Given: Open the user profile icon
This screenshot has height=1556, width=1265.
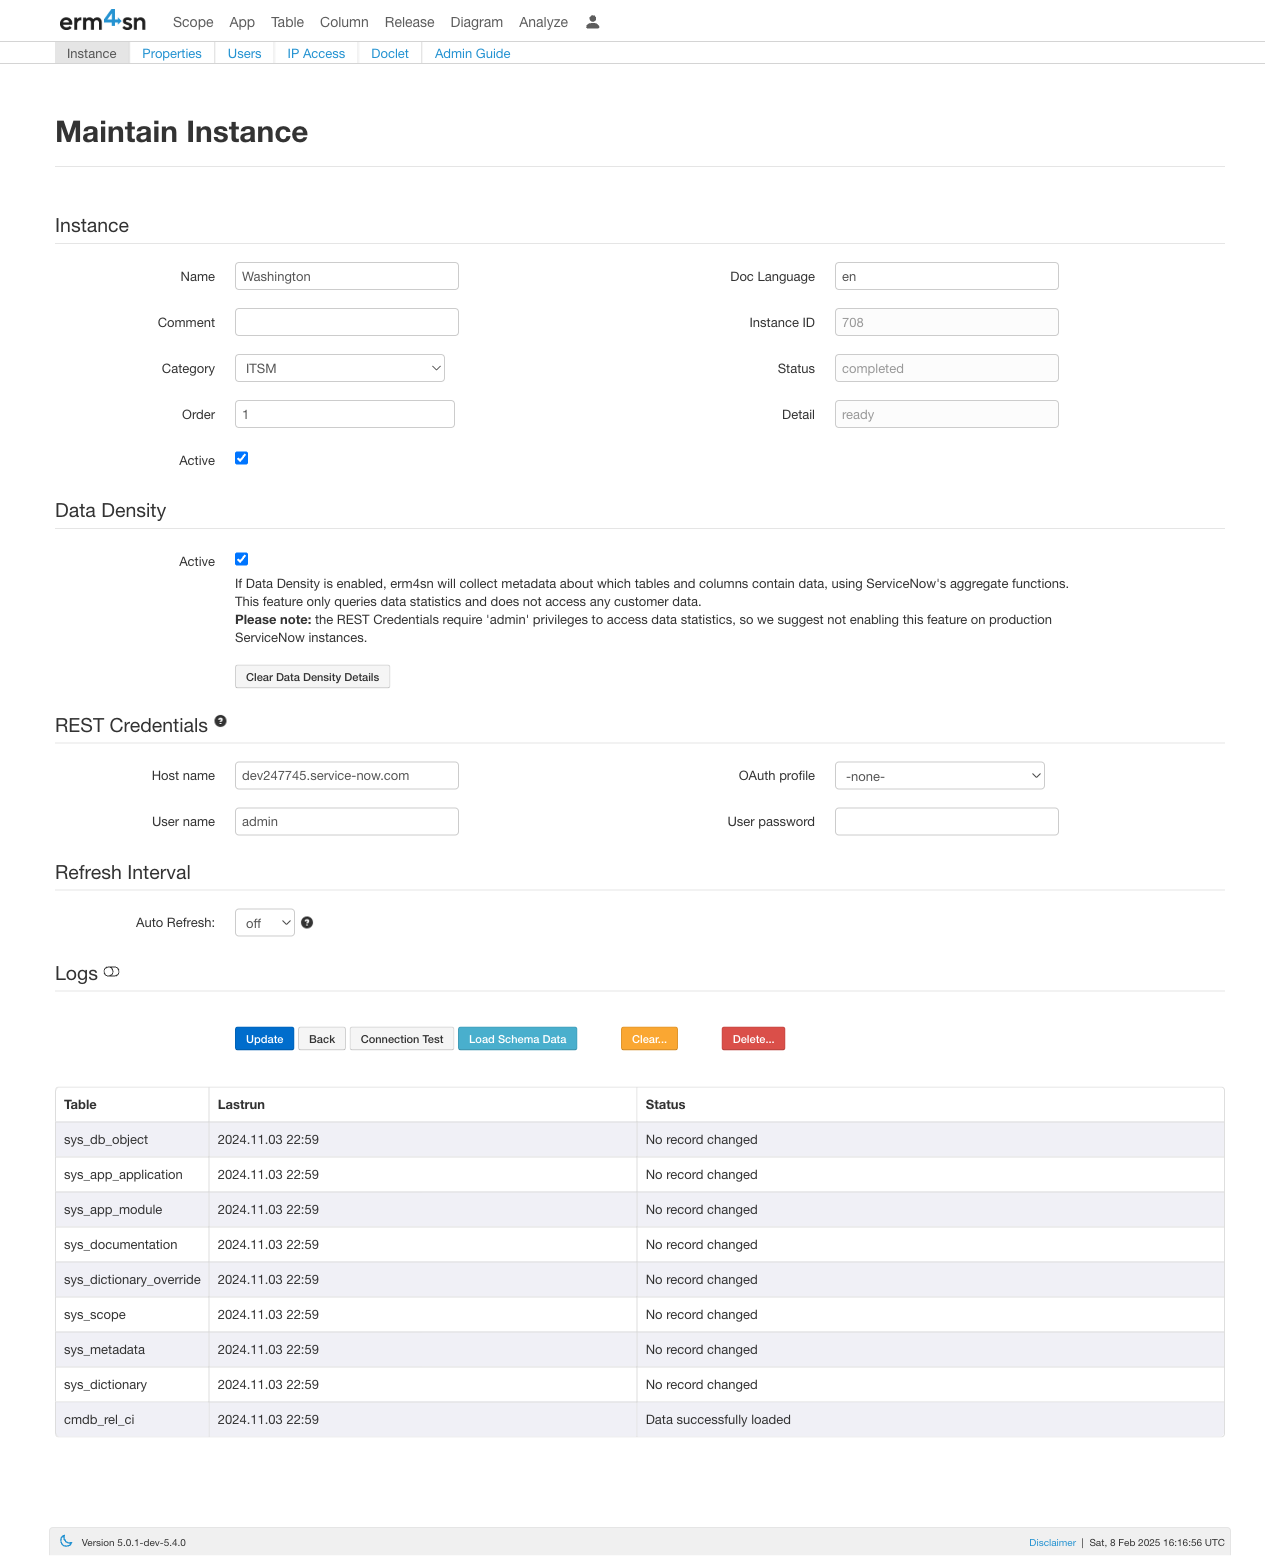Looking at the screenshot, I should pos(592,22).
